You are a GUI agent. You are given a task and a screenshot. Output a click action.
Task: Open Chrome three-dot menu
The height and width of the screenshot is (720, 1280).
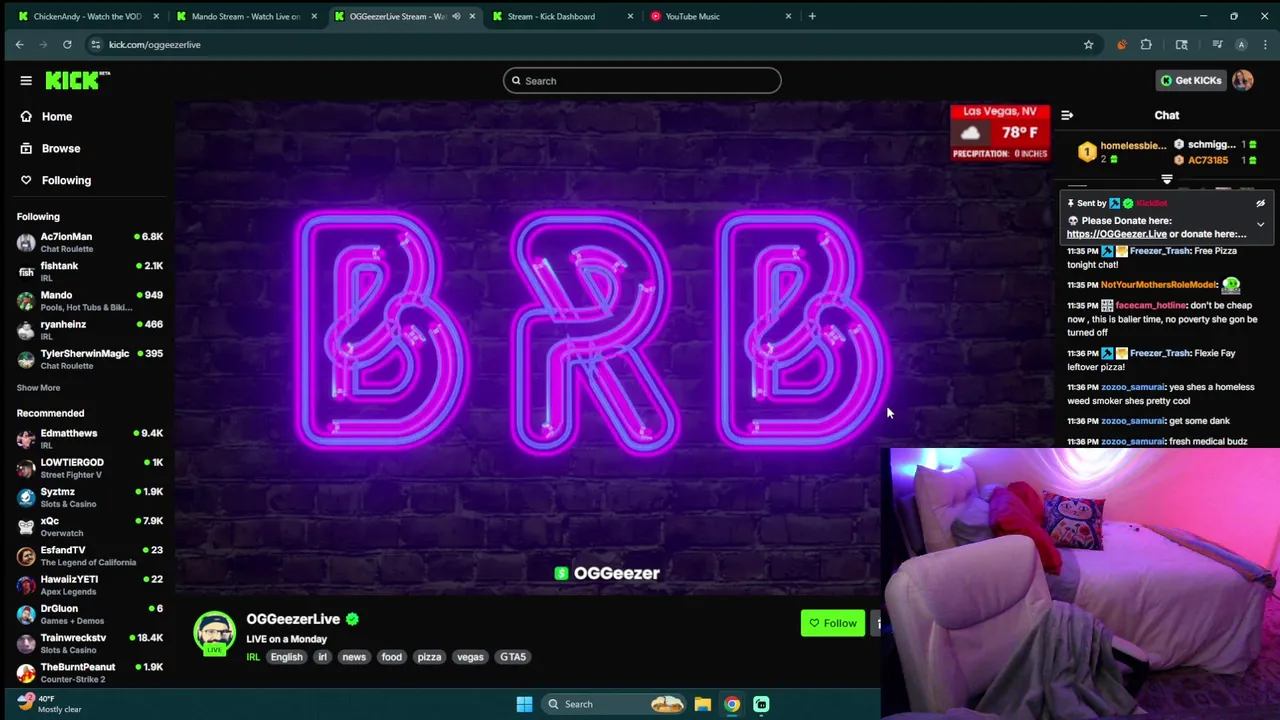tap(1265, 44)
